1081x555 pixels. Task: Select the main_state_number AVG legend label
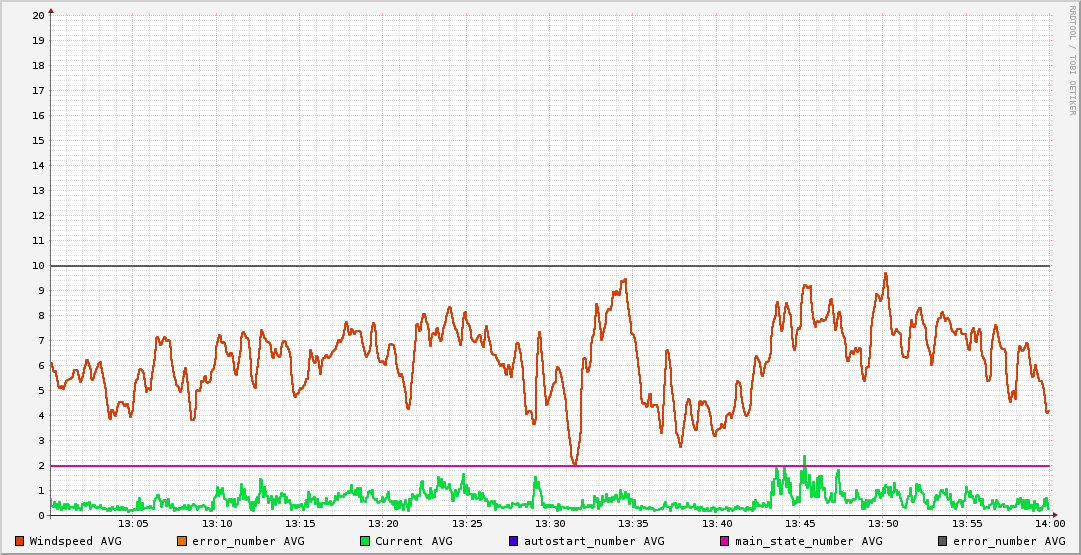(808, 541)
